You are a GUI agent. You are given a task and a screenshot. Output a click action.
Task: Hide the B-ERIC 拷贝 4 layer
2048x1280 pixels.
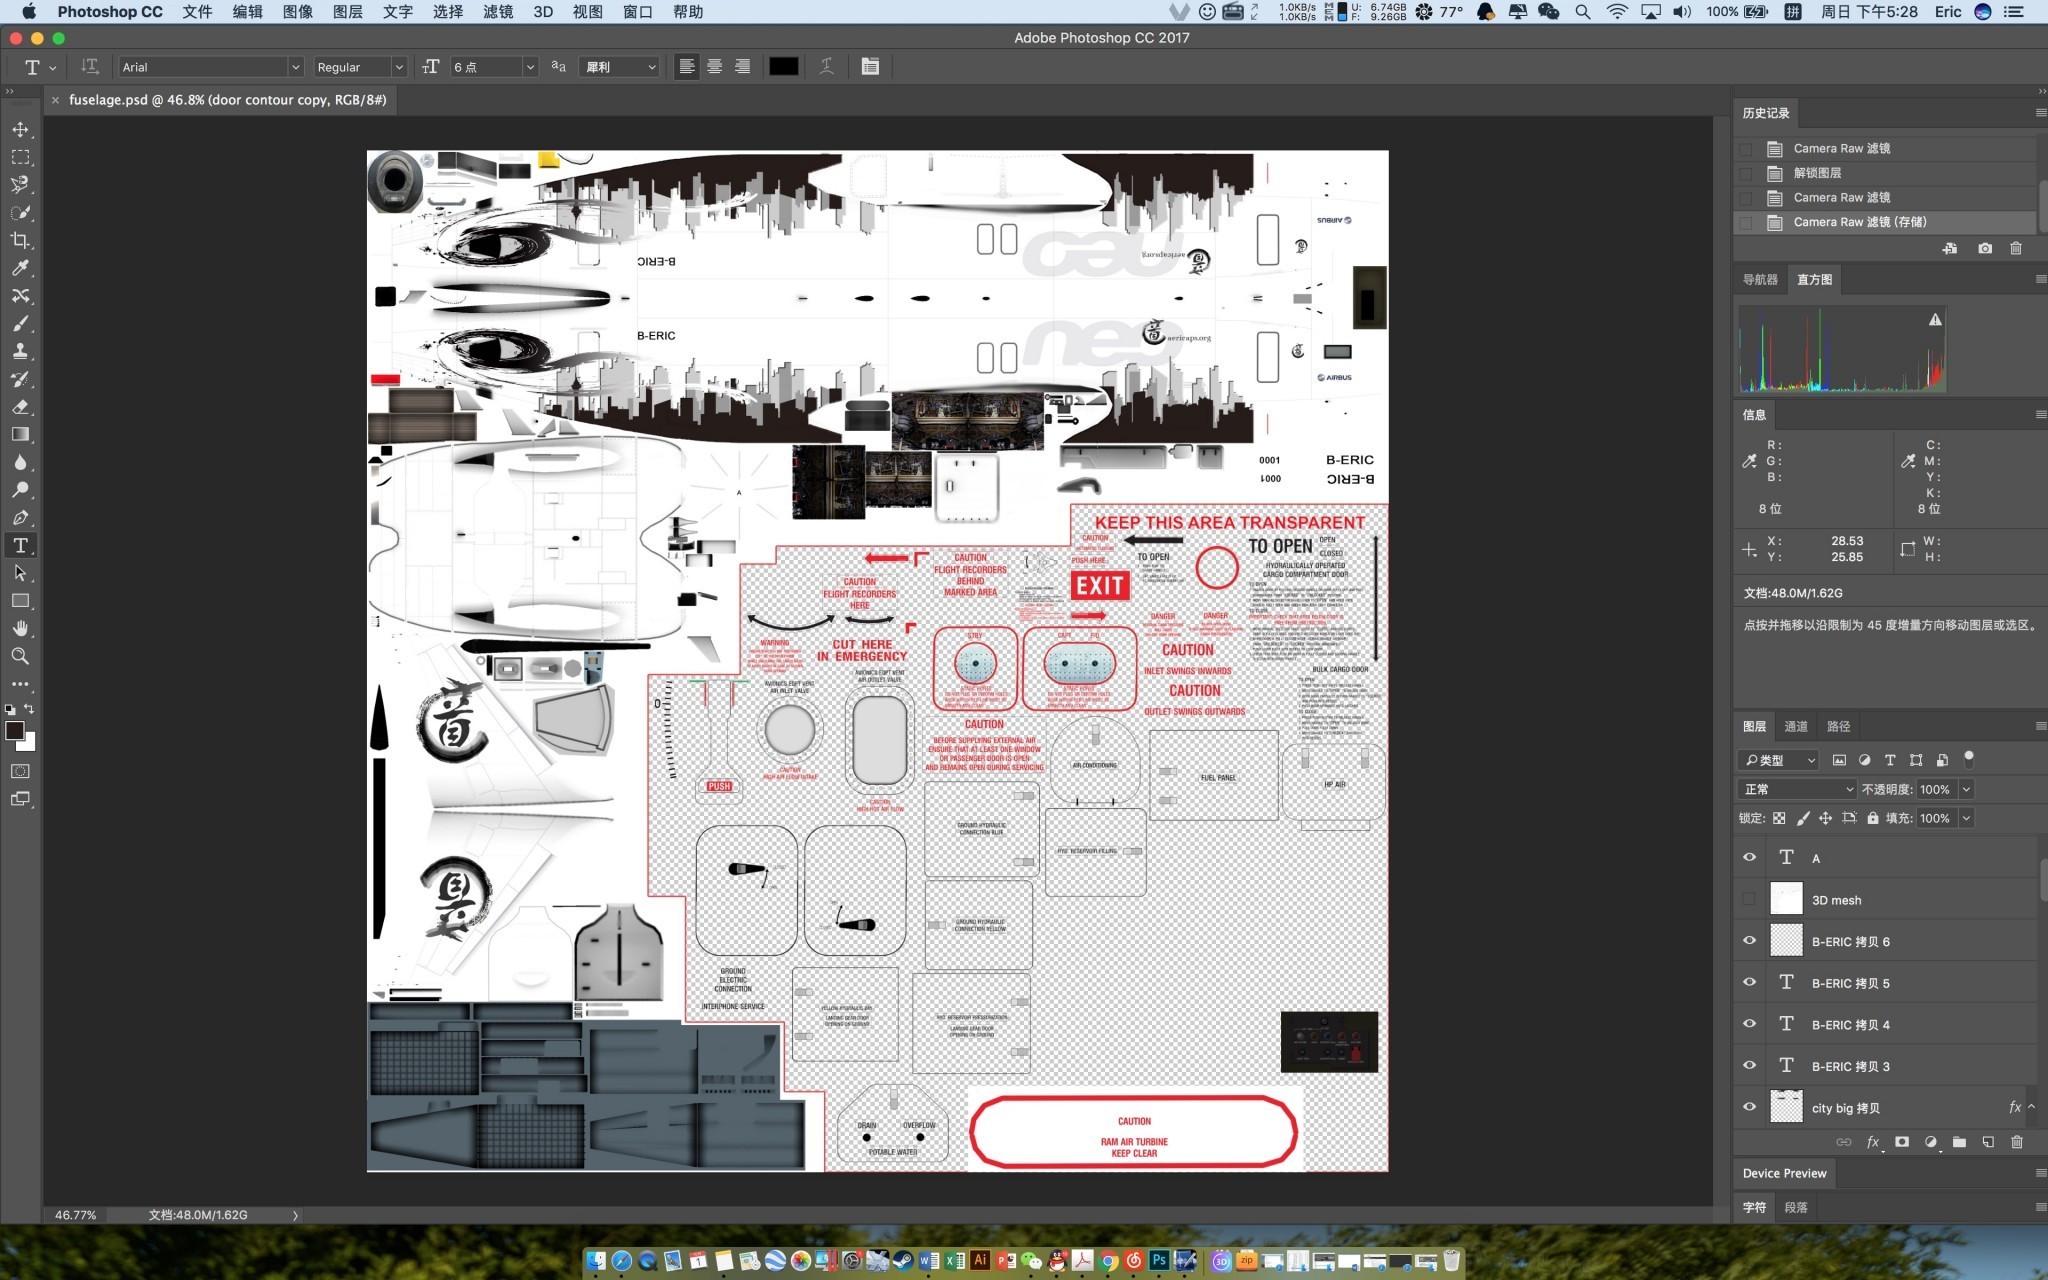[x=1749, y=1024]
